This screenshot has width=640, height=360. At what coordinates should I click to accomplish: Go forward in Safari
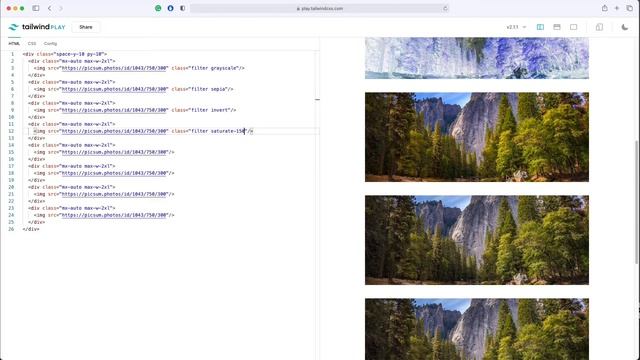(x=61, y=8)
